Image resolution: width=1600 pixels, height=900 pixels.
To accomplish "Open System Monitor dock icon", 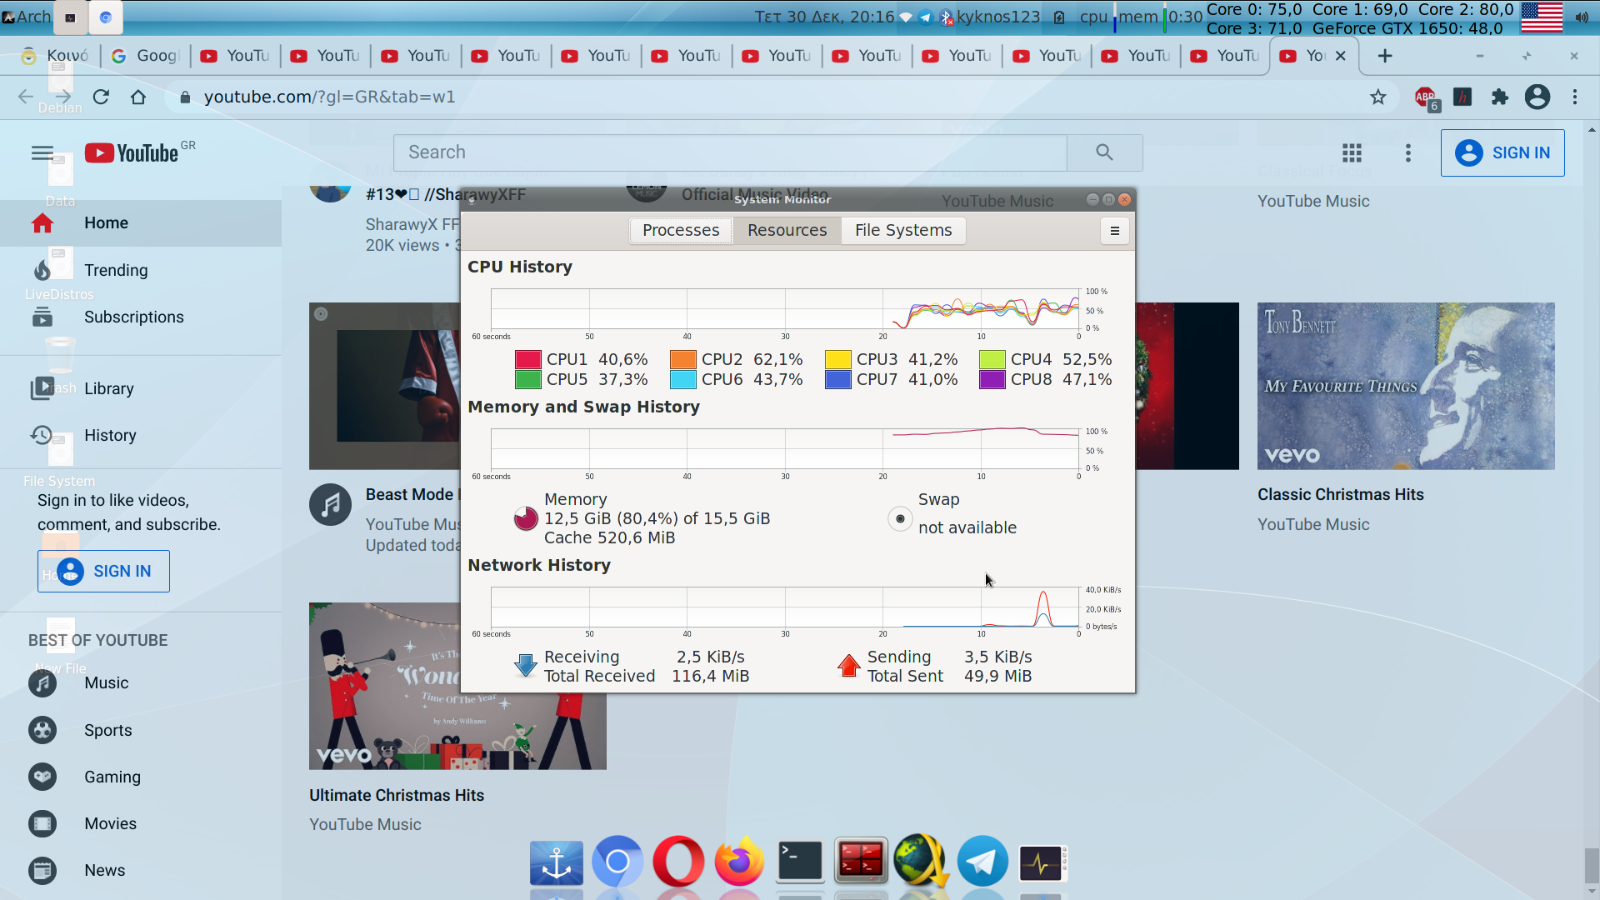I will click(x=1043, y=863).
